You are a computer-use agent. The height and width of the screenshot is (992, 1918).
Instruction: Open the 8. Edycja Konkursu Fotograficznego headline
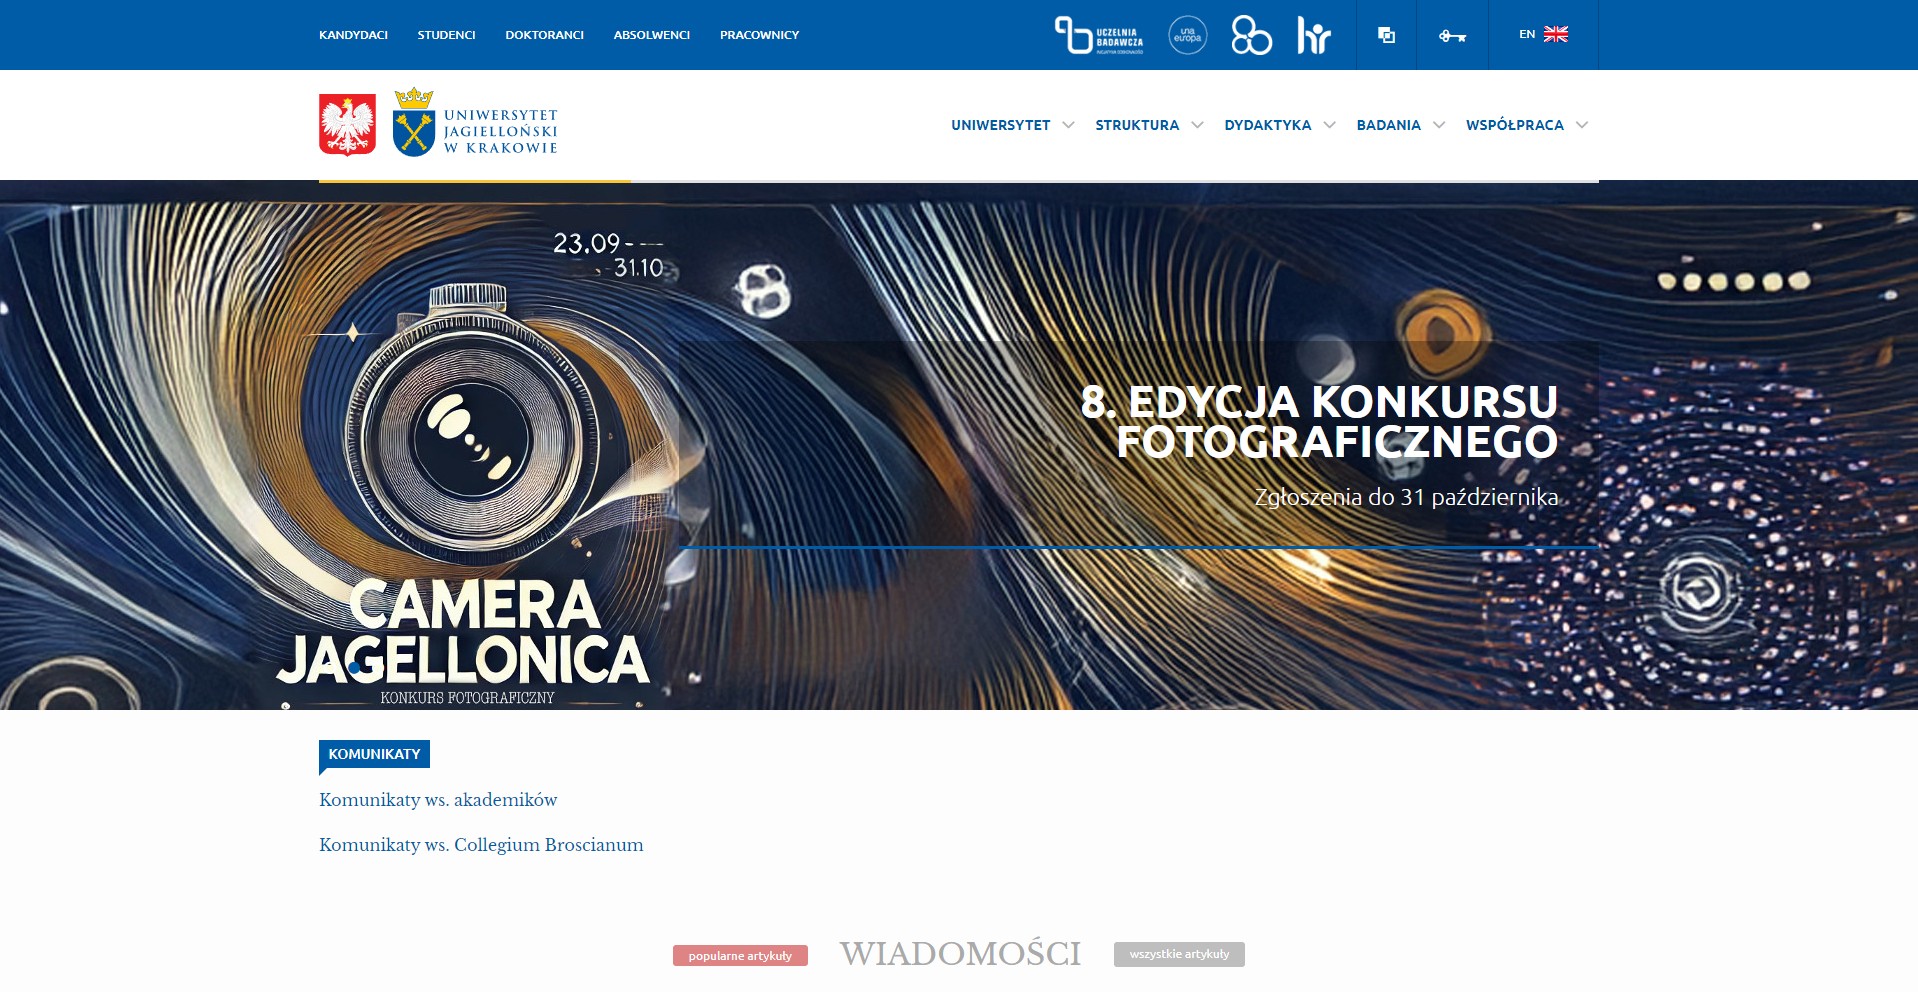point(1319,422)
